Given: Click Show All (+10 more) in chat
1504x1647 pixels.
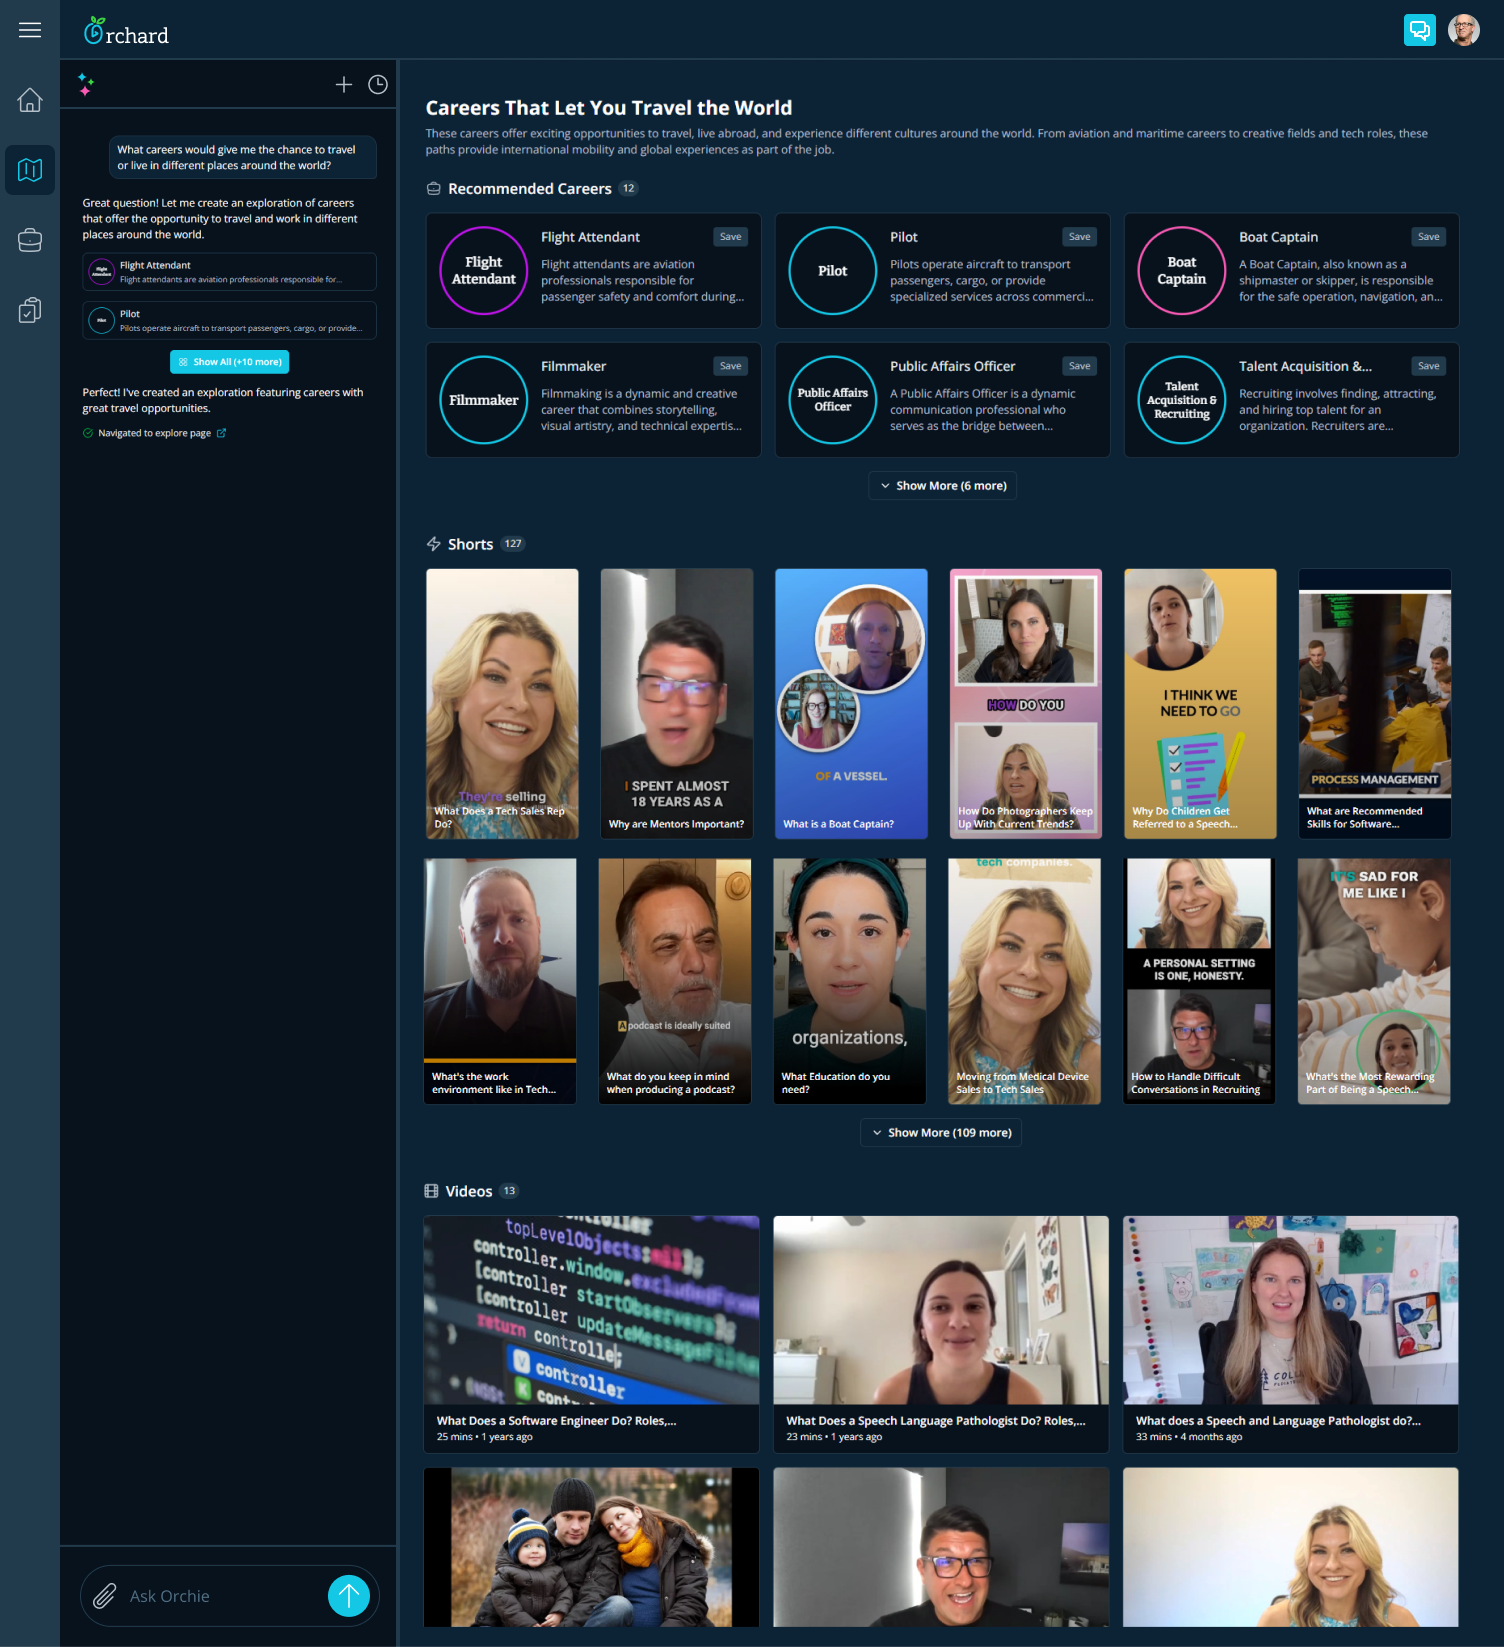Looking at the screenshot, I should [x=230, y=362].
